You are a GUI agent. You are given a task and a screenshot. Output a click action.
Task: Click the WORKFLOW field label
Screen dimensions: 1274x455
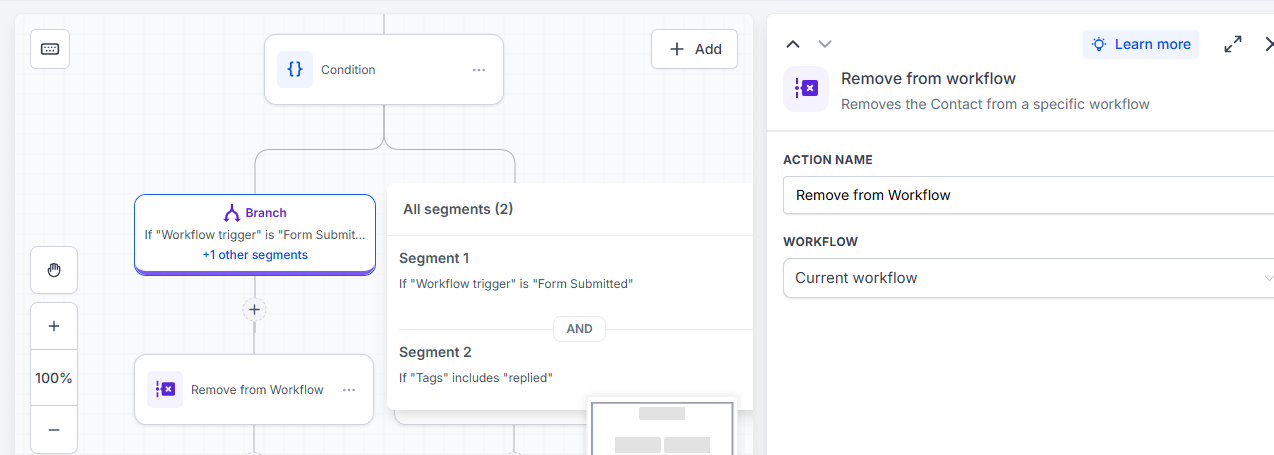tap(820, 242)
